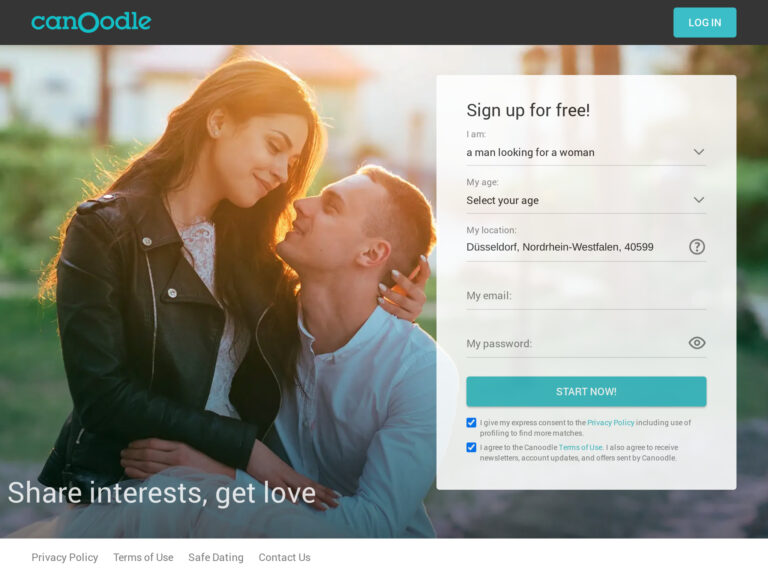Click the Canoodle logo
768x576 pixels.
[91, 22]
